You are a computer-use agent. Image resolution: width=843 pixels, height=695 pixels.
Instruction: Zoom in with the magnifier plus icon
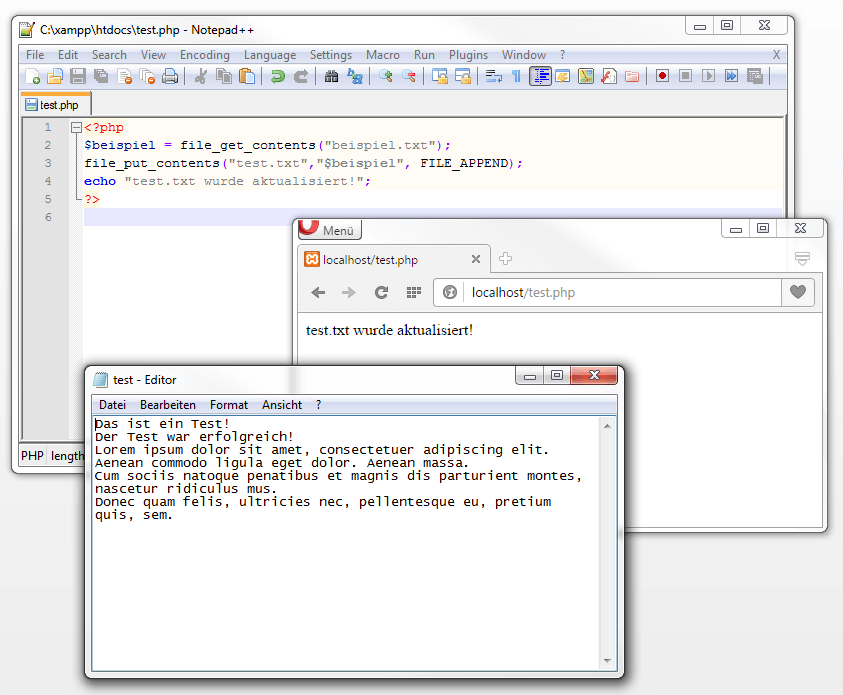click(385, 76)
